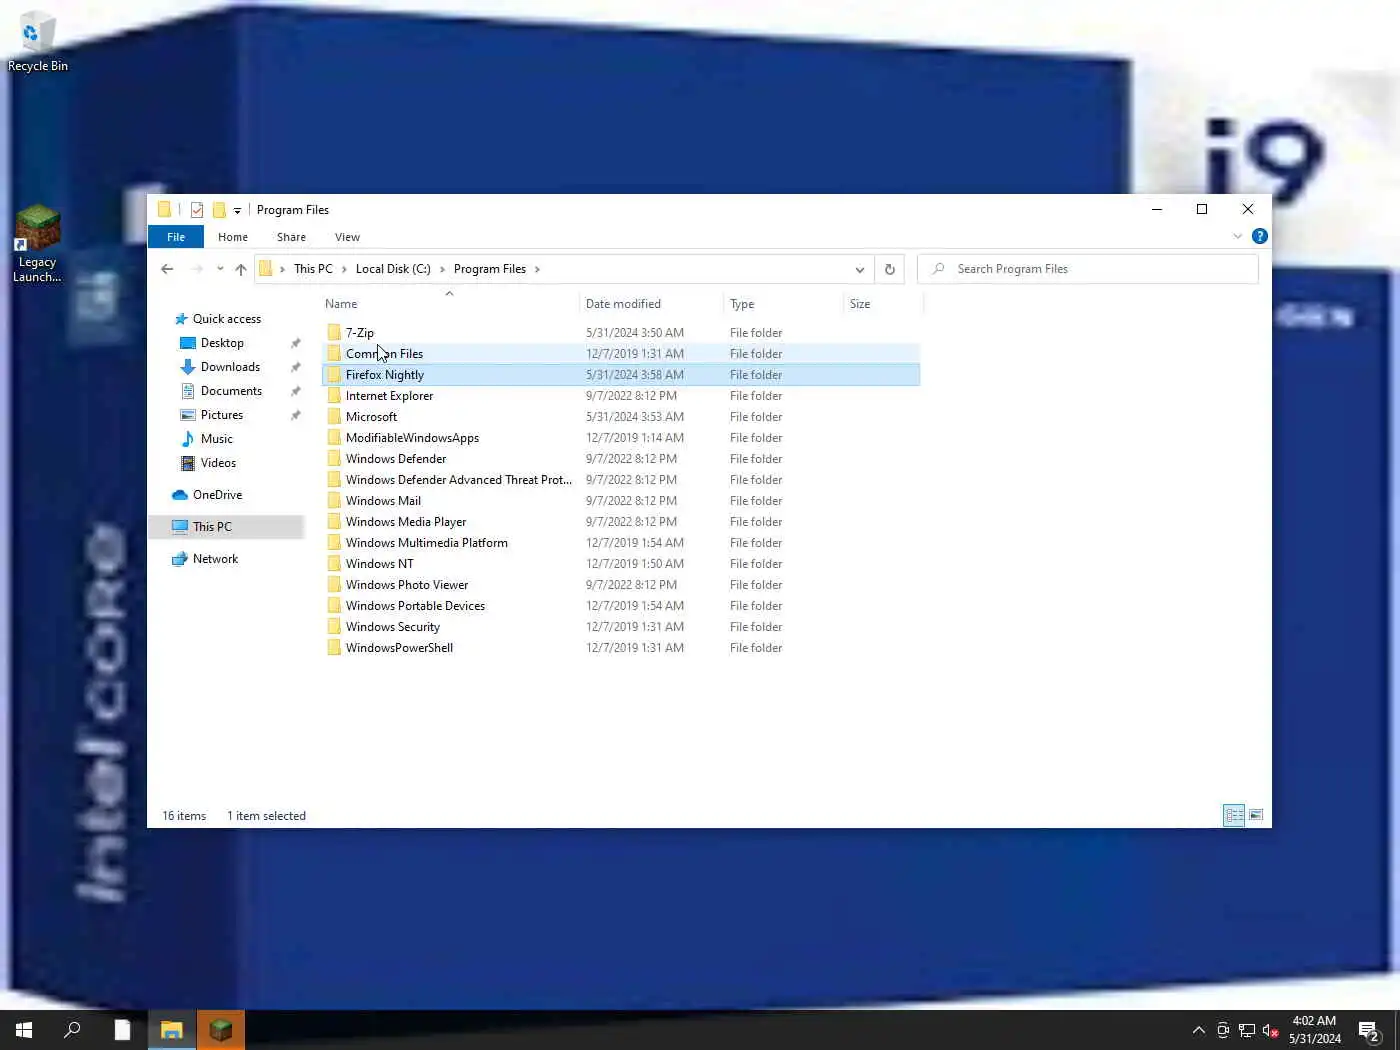
Task: Open the recent locations dropdown arrow
Action: coord(220,269)
